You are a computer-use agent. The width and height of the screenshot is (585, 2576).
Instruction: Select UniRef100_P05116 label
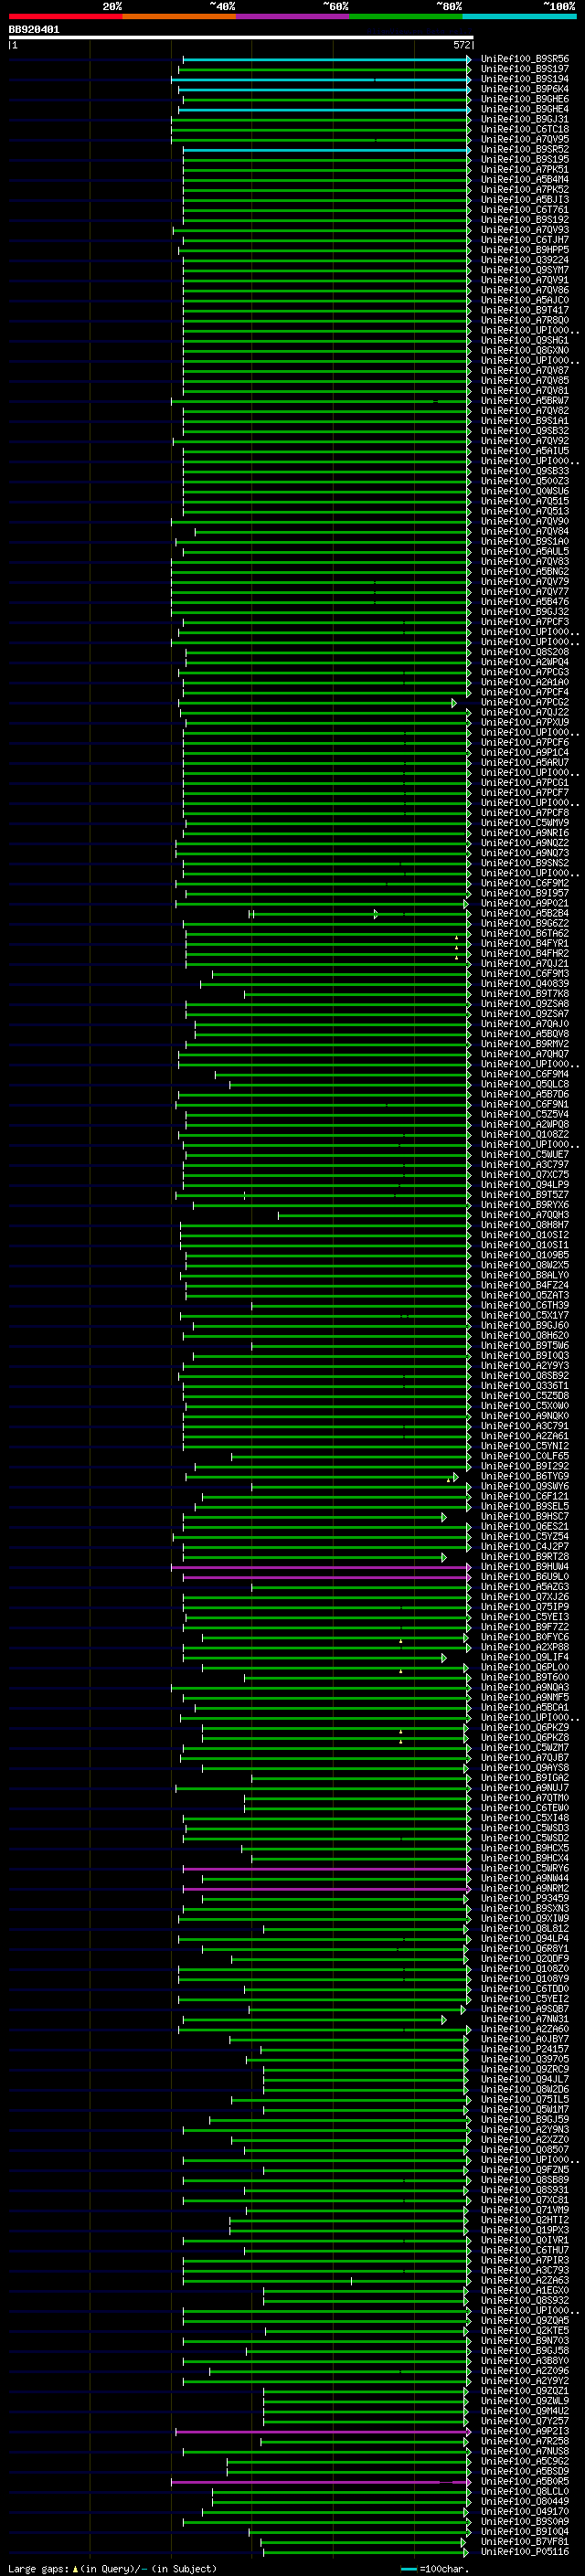524,2552
